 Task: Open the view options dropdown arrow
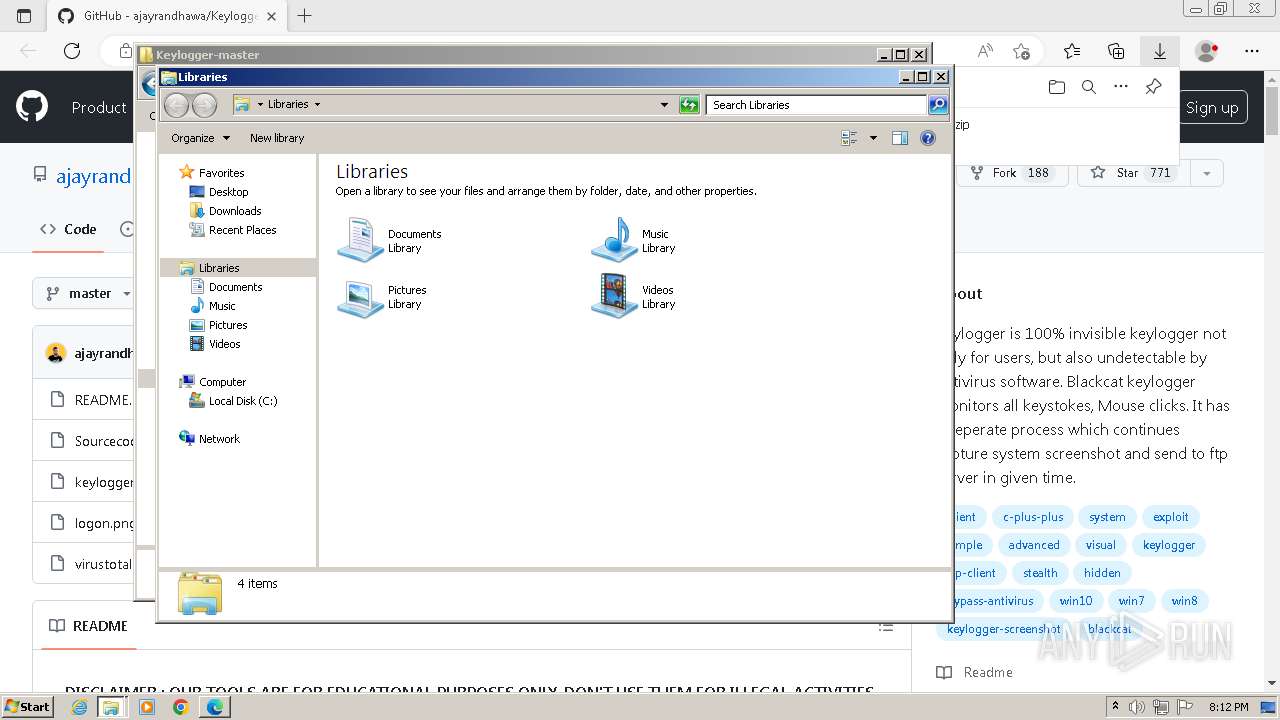pos(873,138)
